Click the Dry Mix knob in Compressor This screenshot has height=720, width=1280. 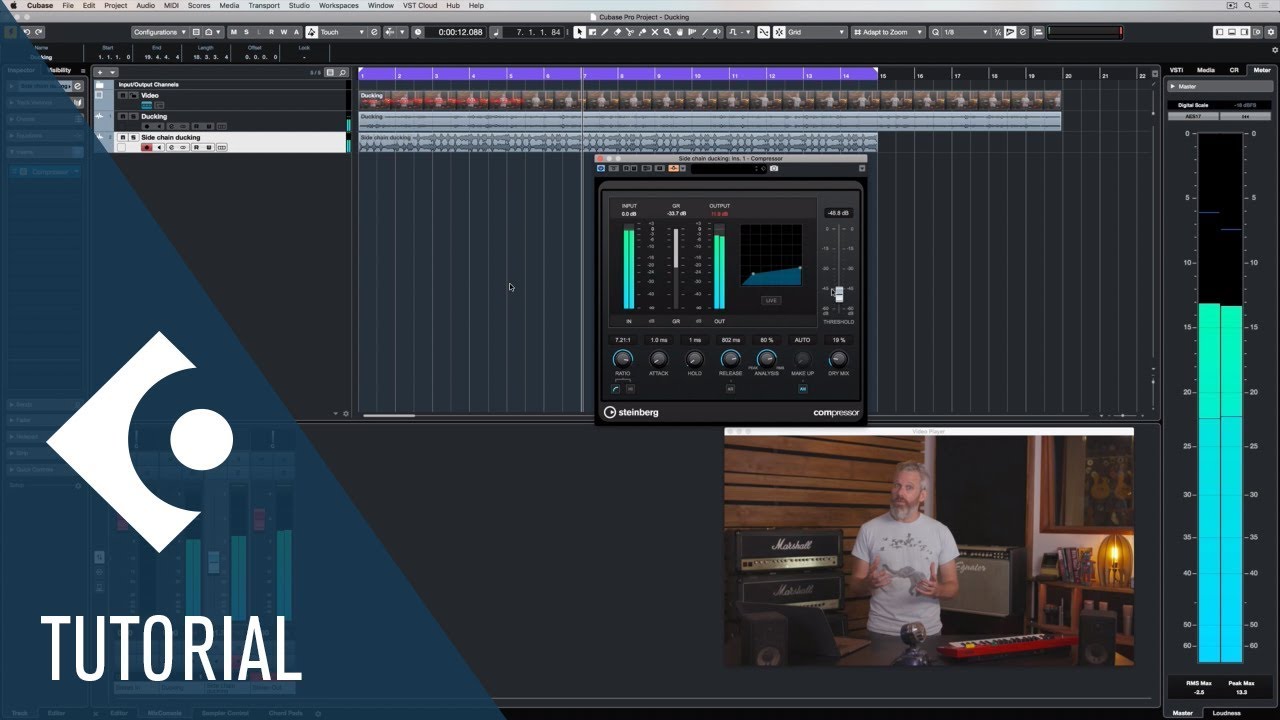point(838,358)
